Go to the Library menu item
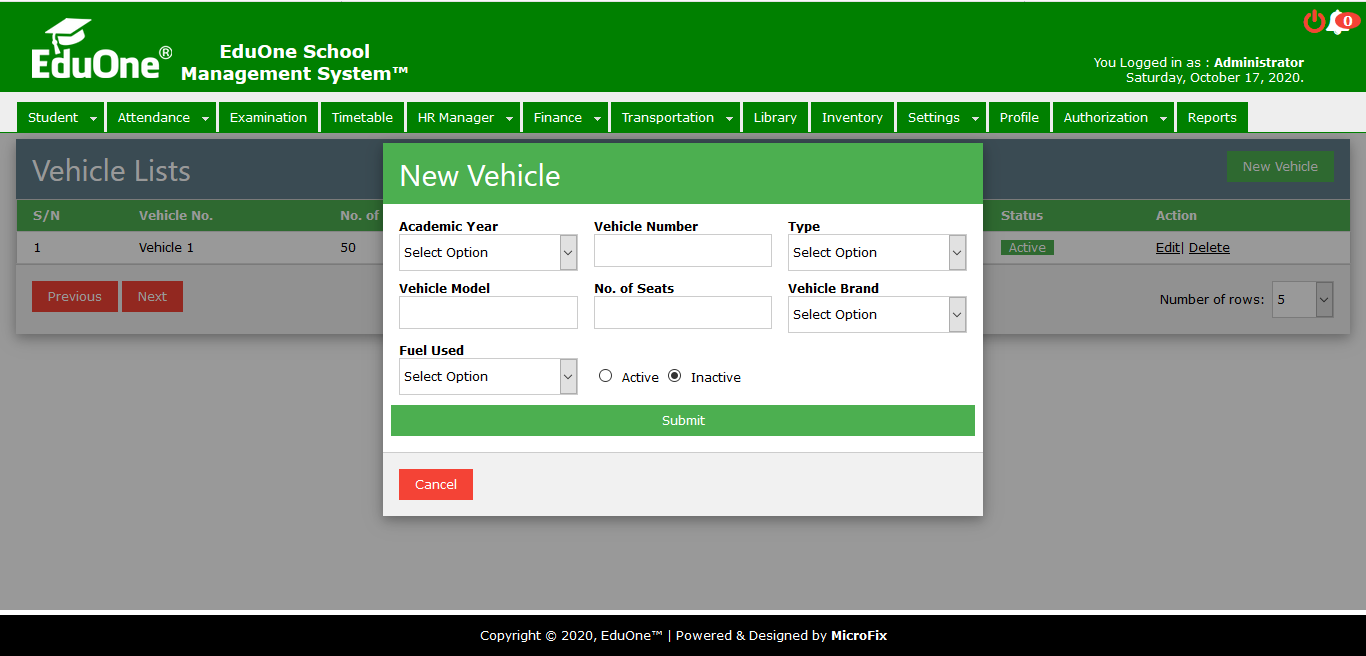1366x656 pixels. click(775, 118)
